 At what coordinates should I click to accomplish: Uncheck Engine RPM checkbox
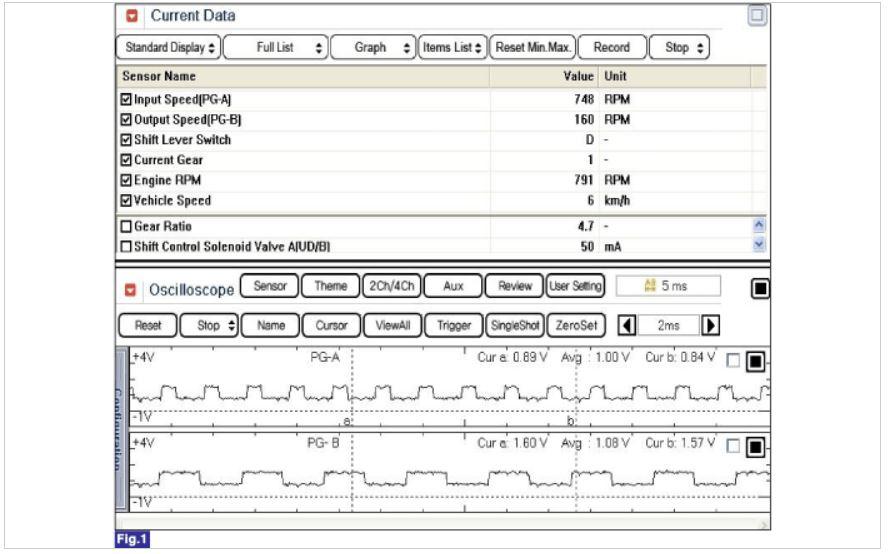[126, 181]
